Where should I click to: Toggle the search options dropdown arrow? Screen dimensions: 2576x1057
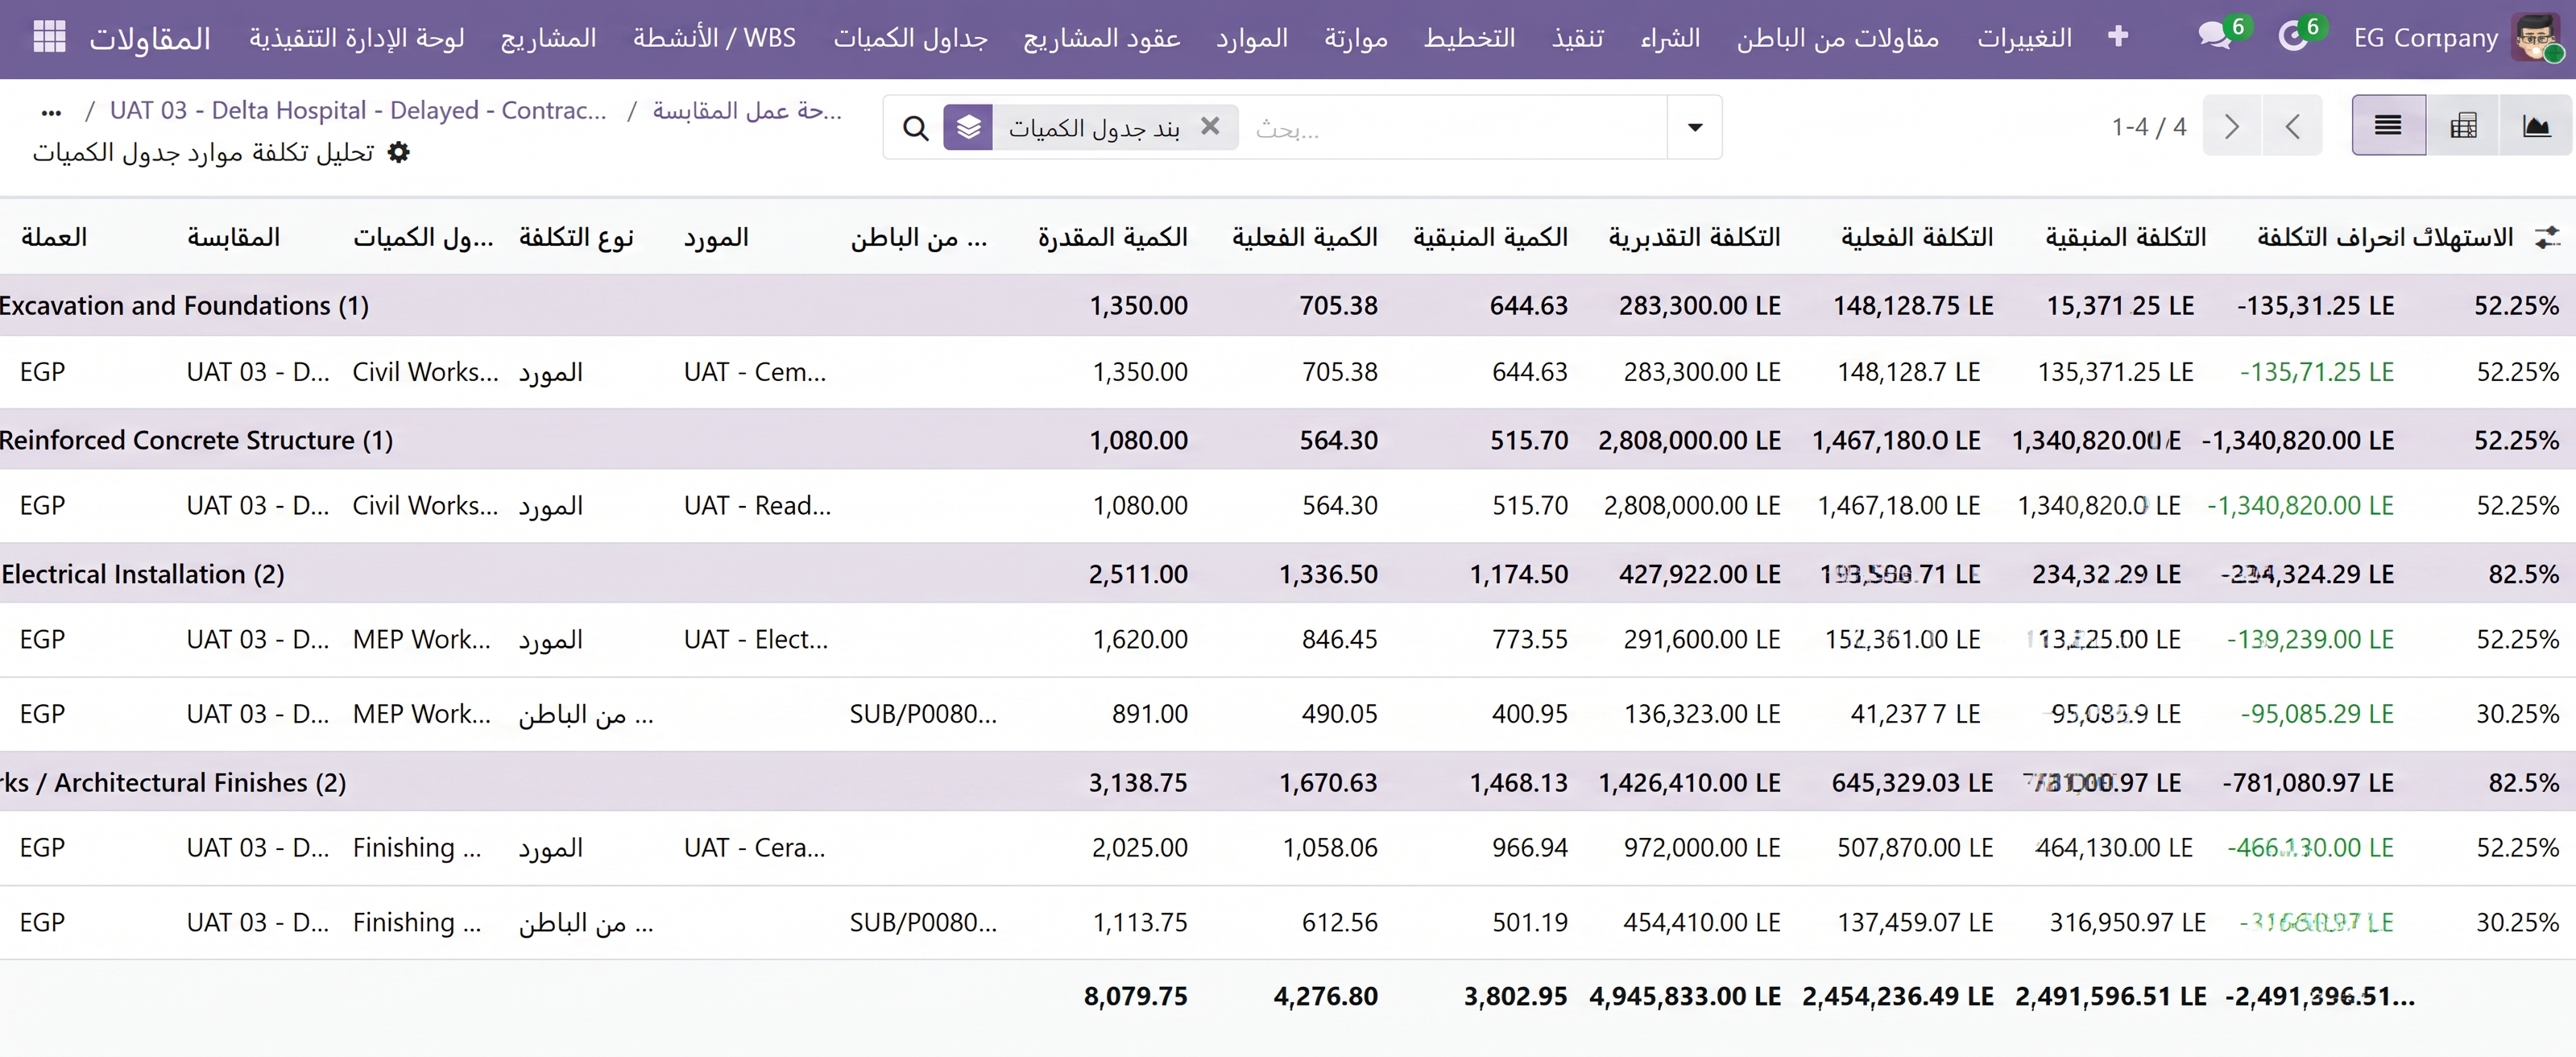click(x=1695, y=127)
